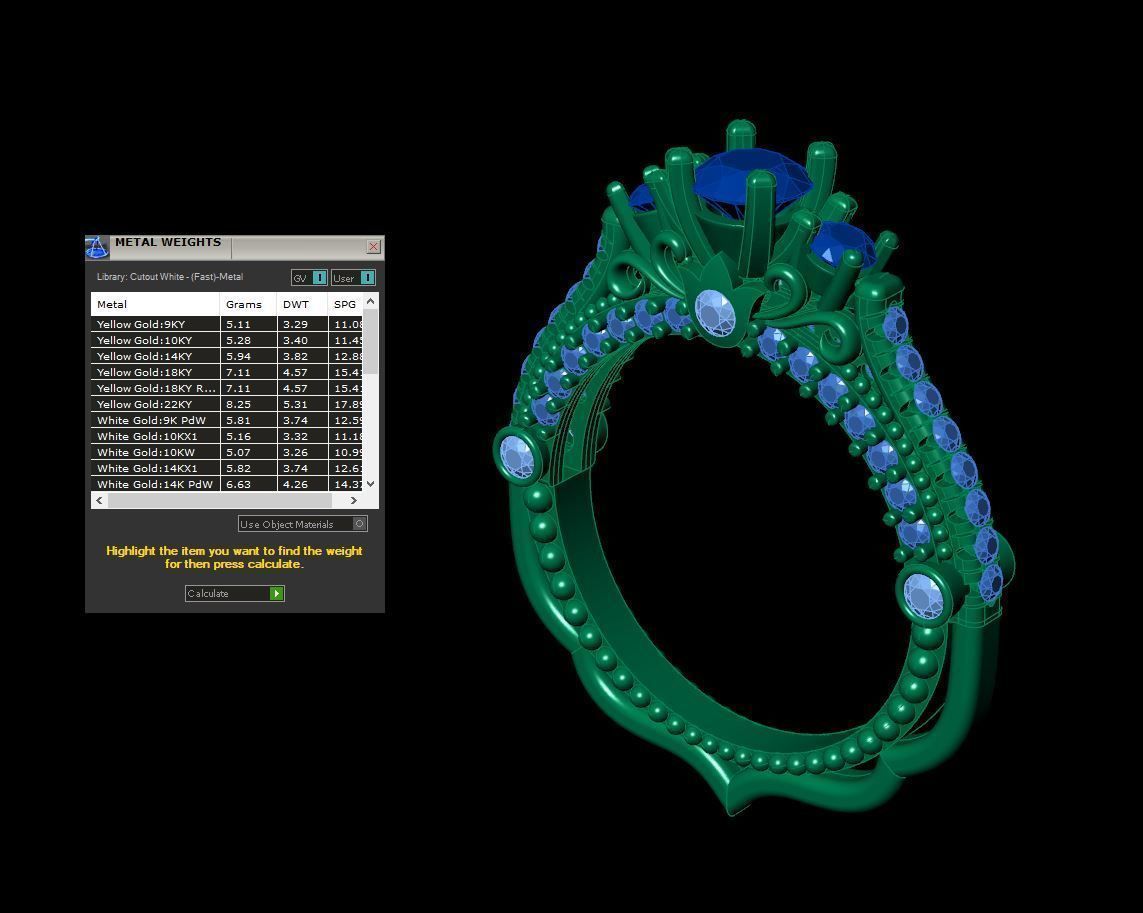This screenshot has width=1143, height=913.
Task: Click the horizontal scrollbar thumb of metal table
Action: [219, 500]
